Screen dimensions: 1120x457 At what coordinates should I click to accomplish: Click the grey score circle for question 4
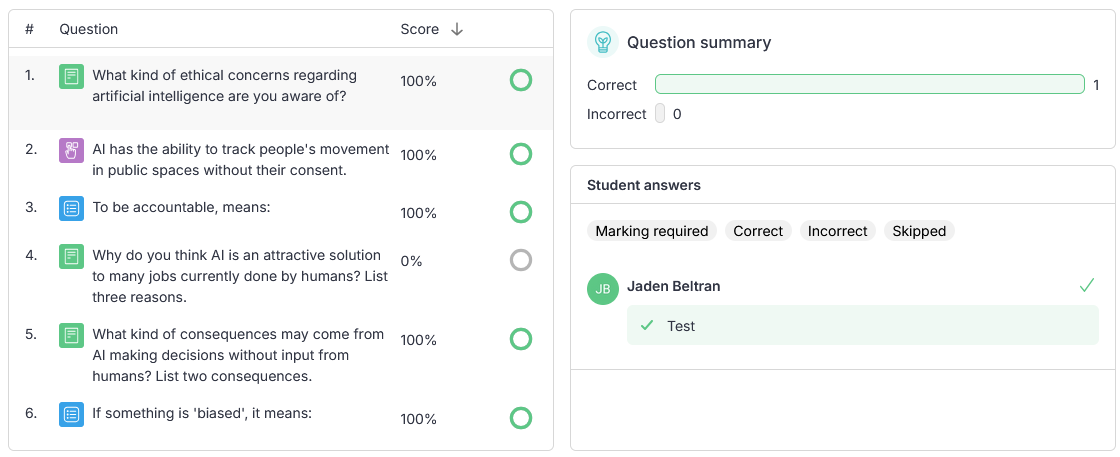521,261
